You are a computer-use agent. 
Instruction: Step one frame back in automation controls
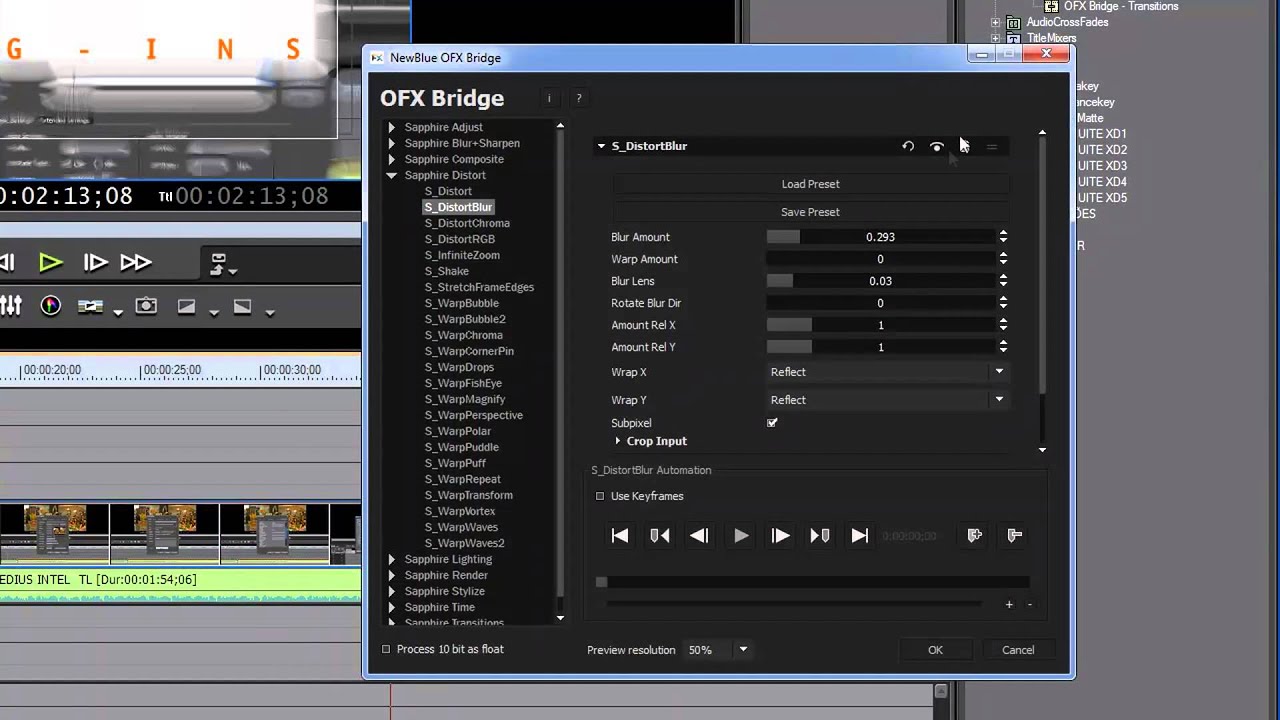[x=700, y=536]
